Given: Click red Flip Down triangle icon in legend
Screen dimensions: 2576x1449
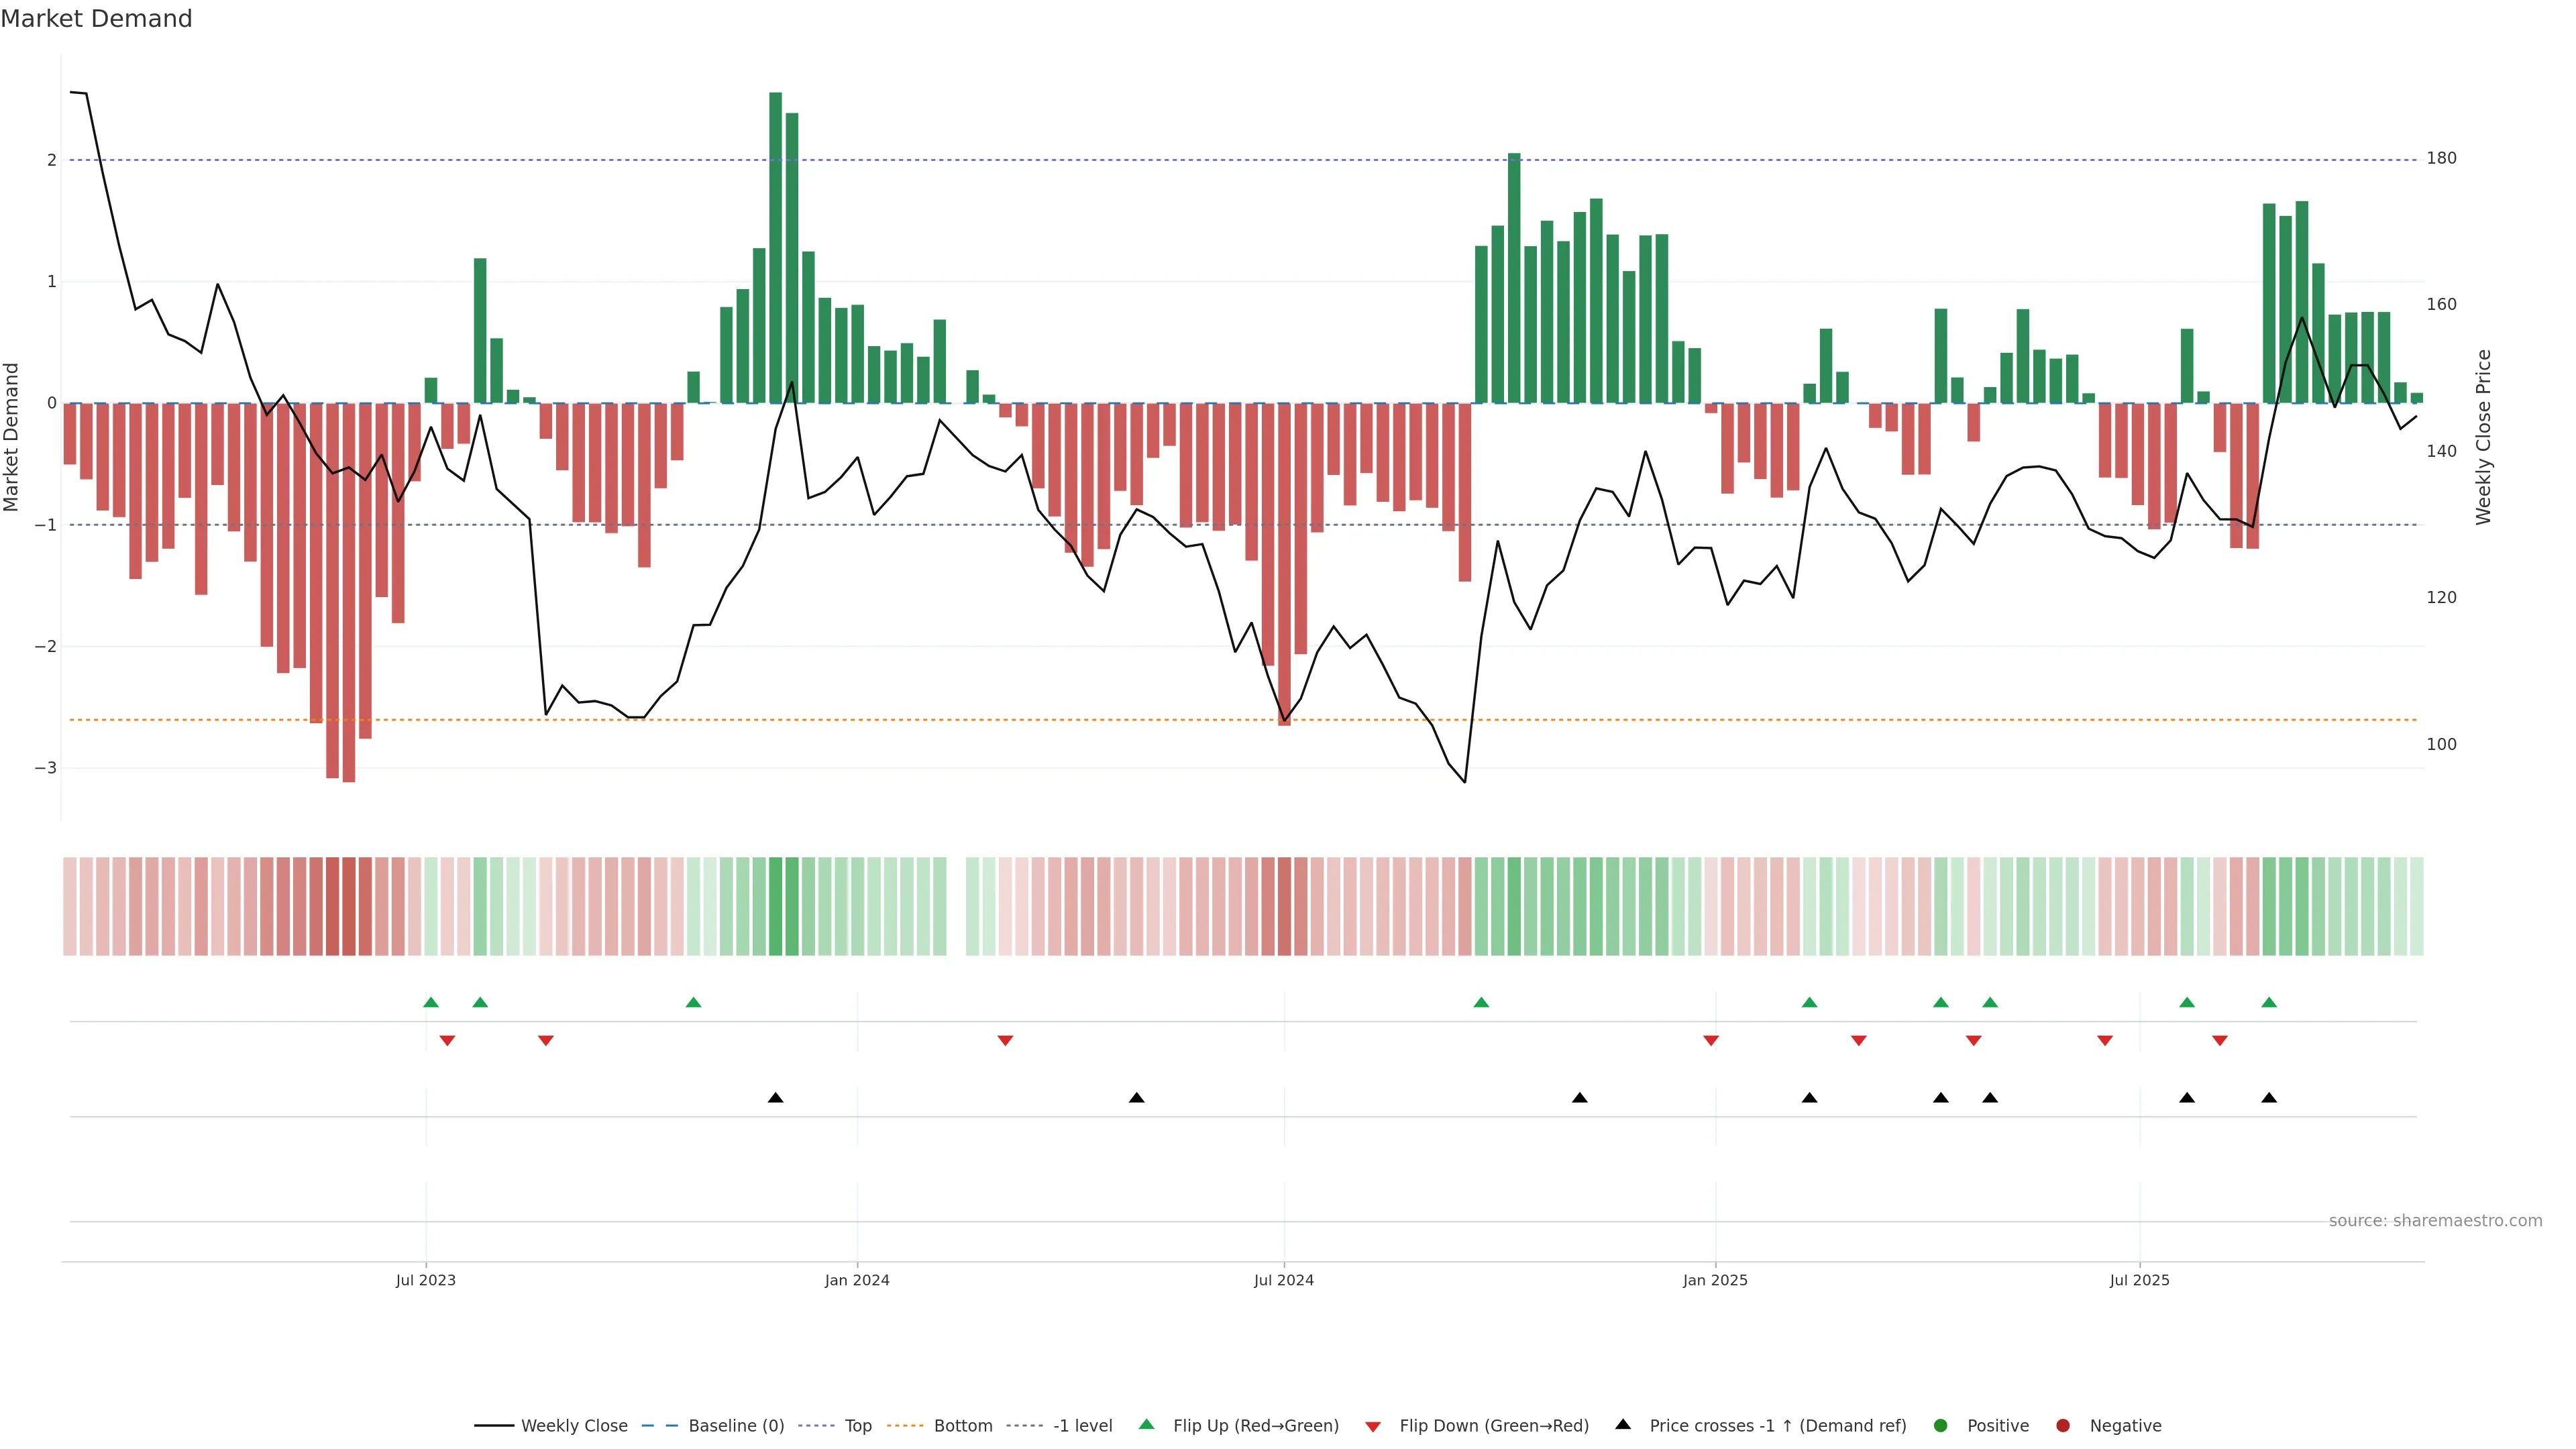Looking at the screenshot, I should tap(1372, 1426).
